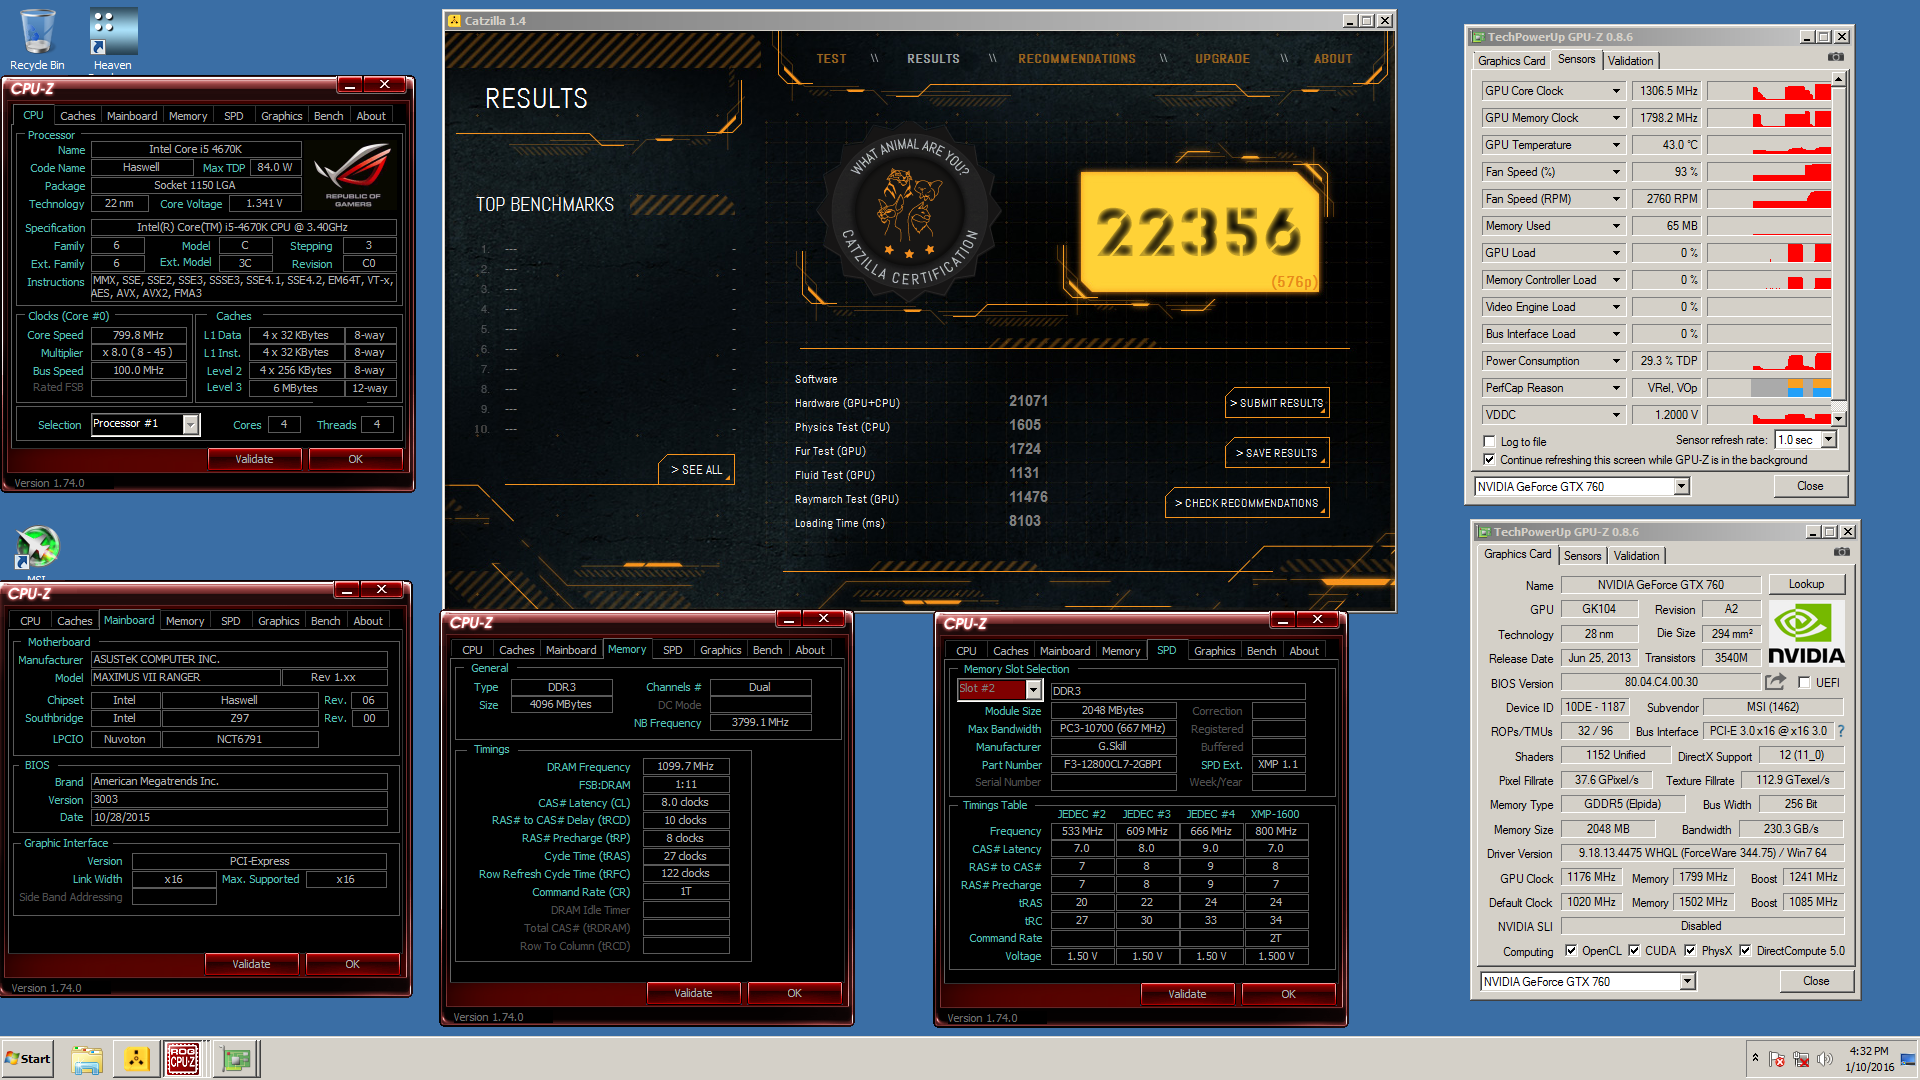Viewport: 1920px width, 1080px height.
Task: Toggle the CUDA checkbox
Action: pos(1633,951)
